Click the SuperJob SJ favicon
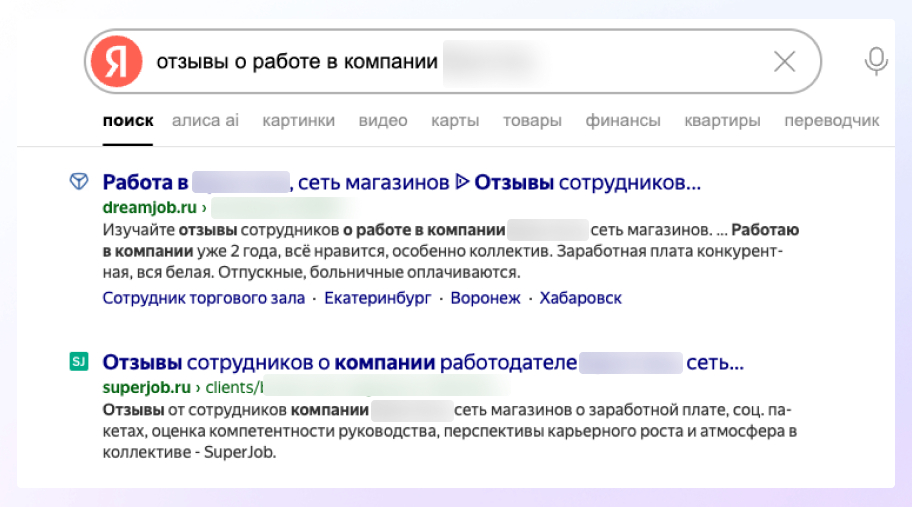Image resolution: width=912 pixels, height=507 pixels. tap(78, 362)
